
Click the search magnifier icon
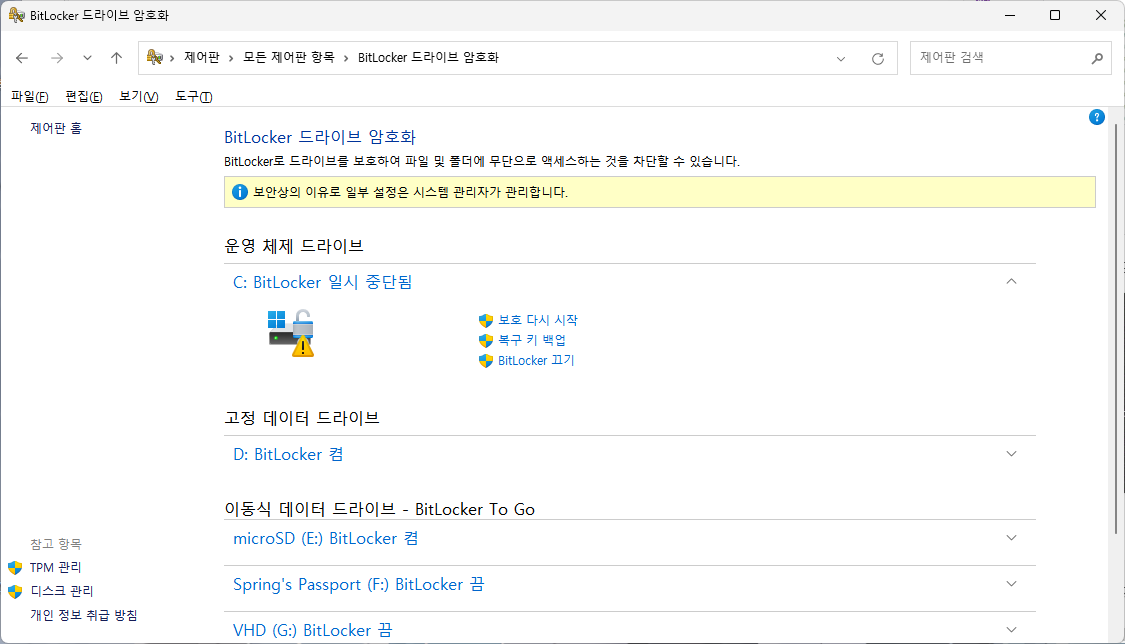1097,59
